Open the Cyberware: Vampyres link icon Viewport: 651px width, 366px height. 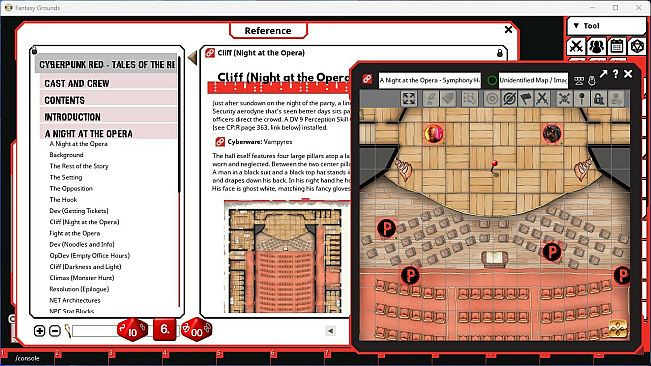(220, 142)
